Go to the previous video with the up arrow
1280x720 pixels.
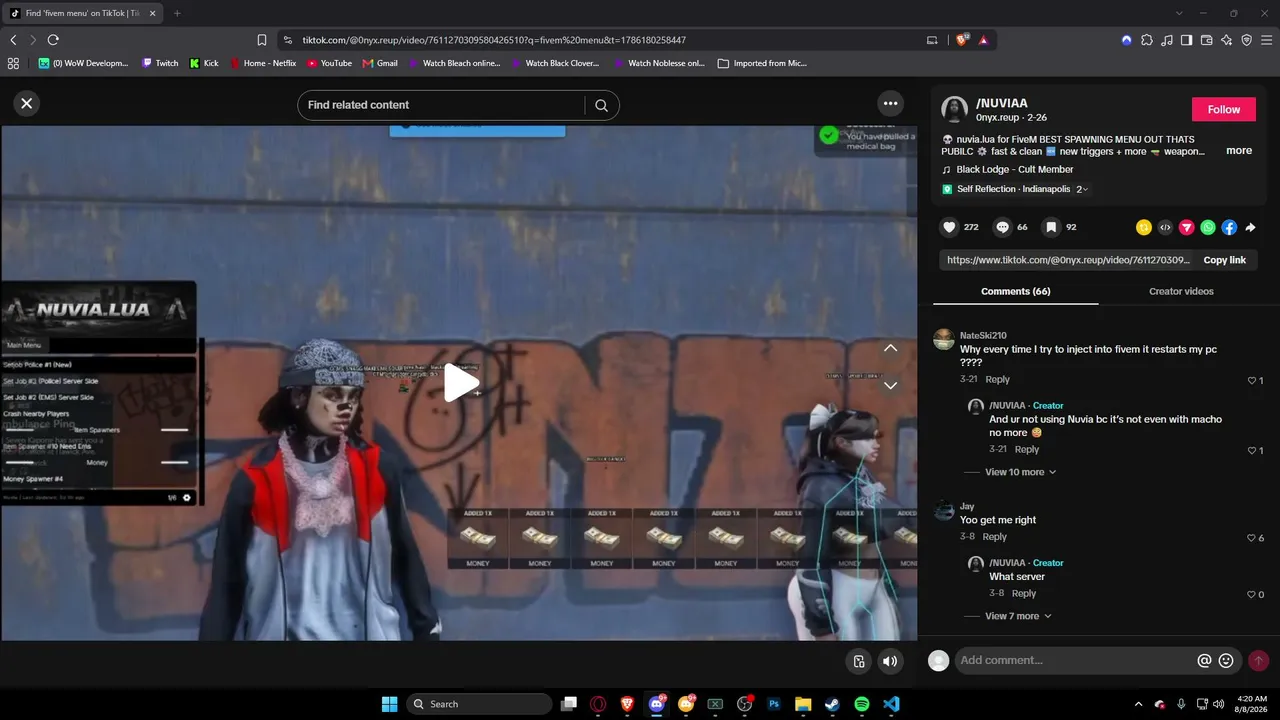pyautogui.click(x=890, y=348)
